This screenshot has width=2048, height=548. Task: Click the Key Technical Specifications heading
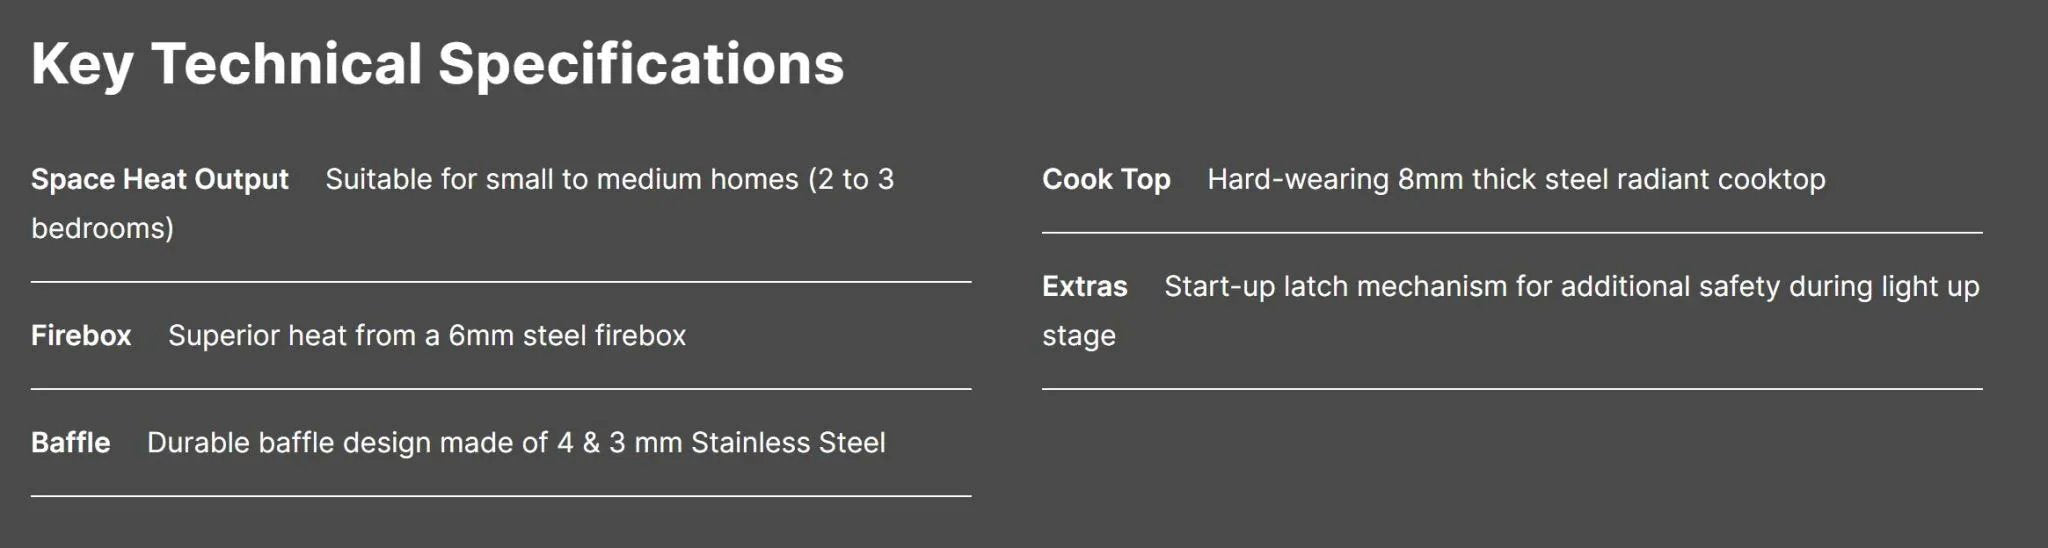pos(437,64)
